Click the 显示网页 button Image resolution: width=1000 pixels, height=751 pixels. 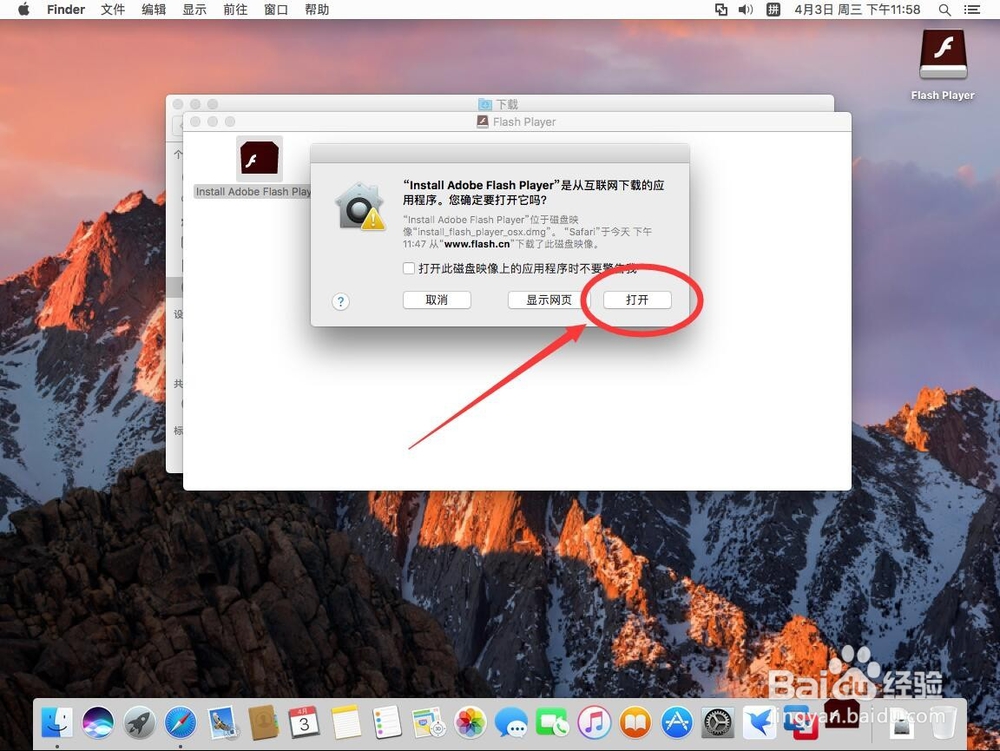(x=548, y=300)
